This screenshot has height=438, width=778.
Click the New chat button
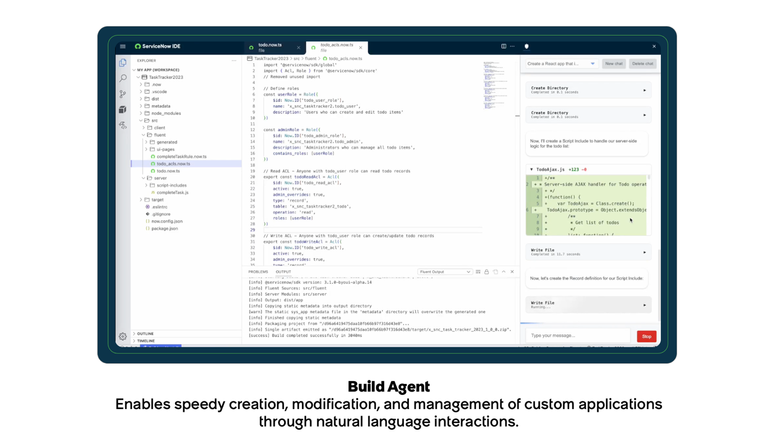[614, 63]
